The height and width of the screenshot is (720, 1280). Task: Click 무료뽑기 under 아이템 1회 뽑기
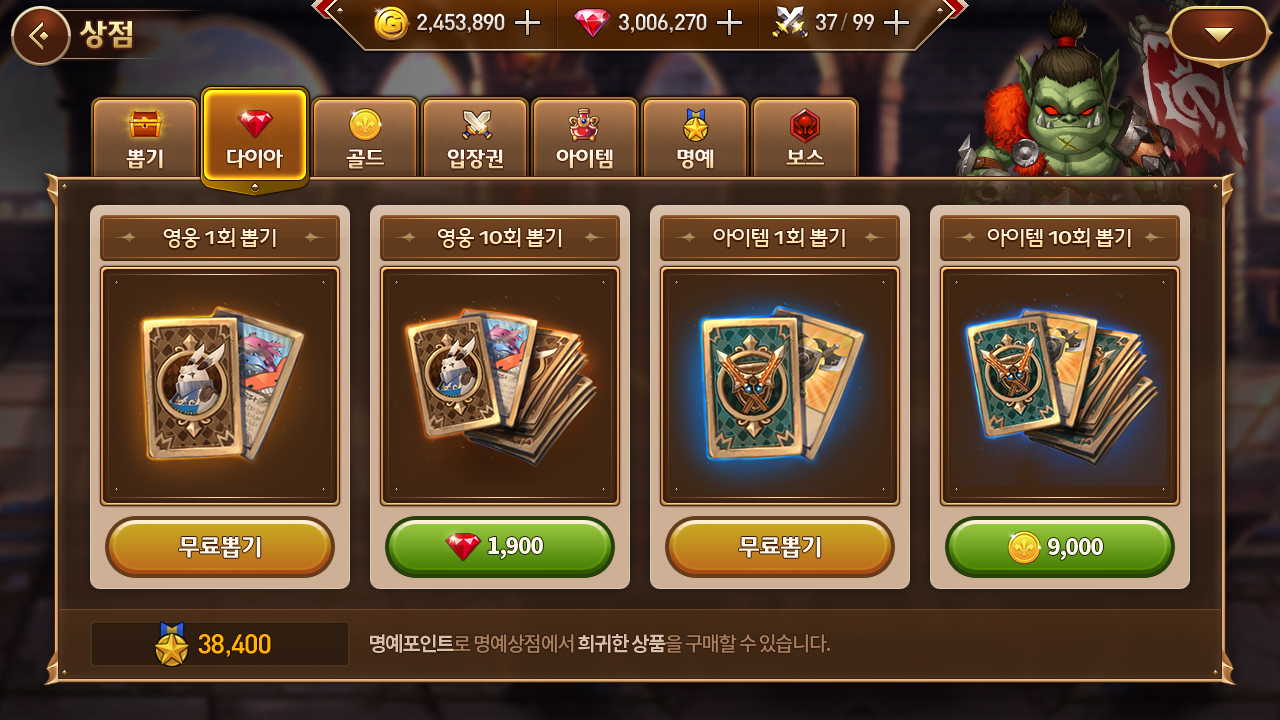(780, 547)
